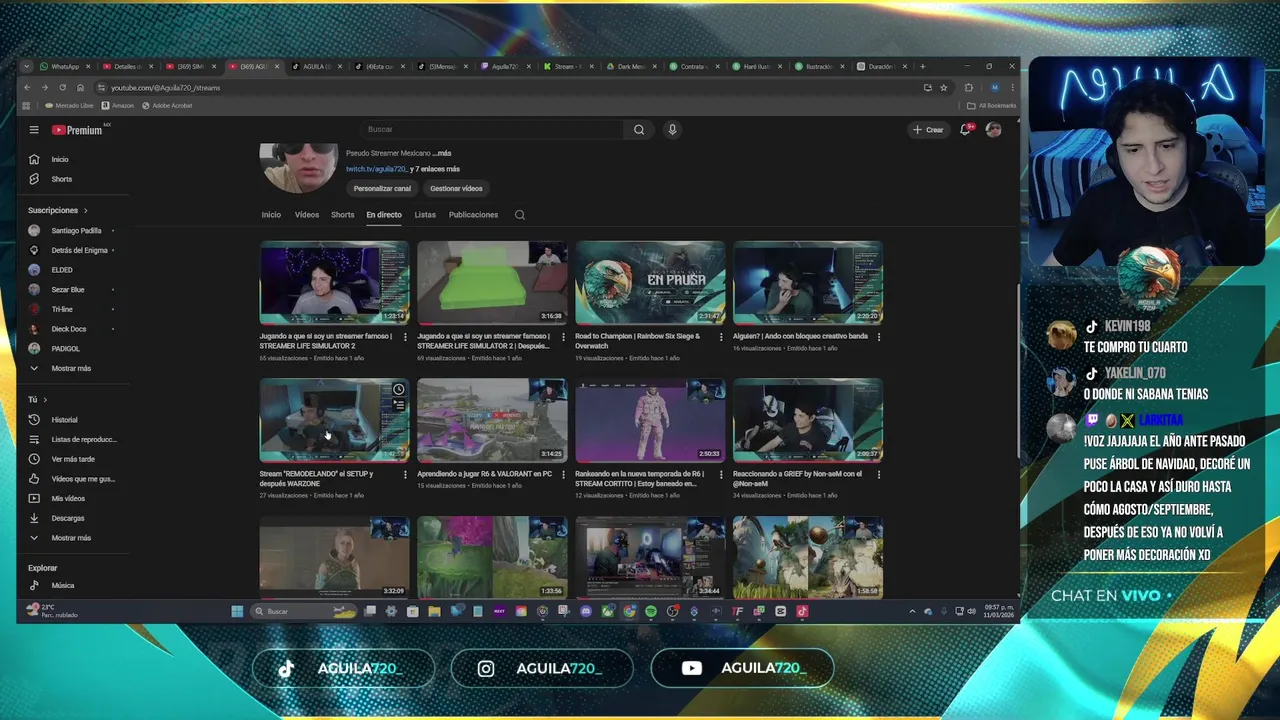Viewport: 1280px width, 720px height.
Task: Switch to the Publicaciones channel tab
Action: click(x=473, y=215)
